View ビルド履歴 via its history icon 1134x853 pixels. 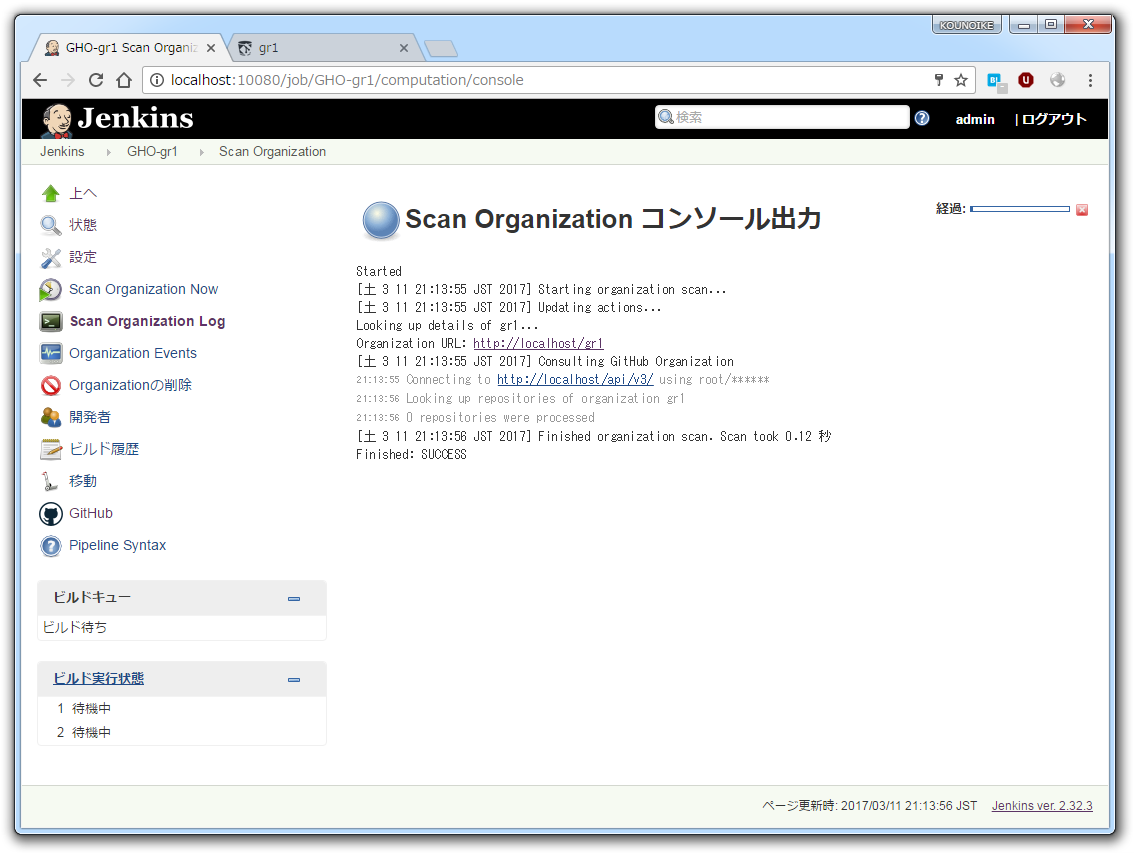50,449
